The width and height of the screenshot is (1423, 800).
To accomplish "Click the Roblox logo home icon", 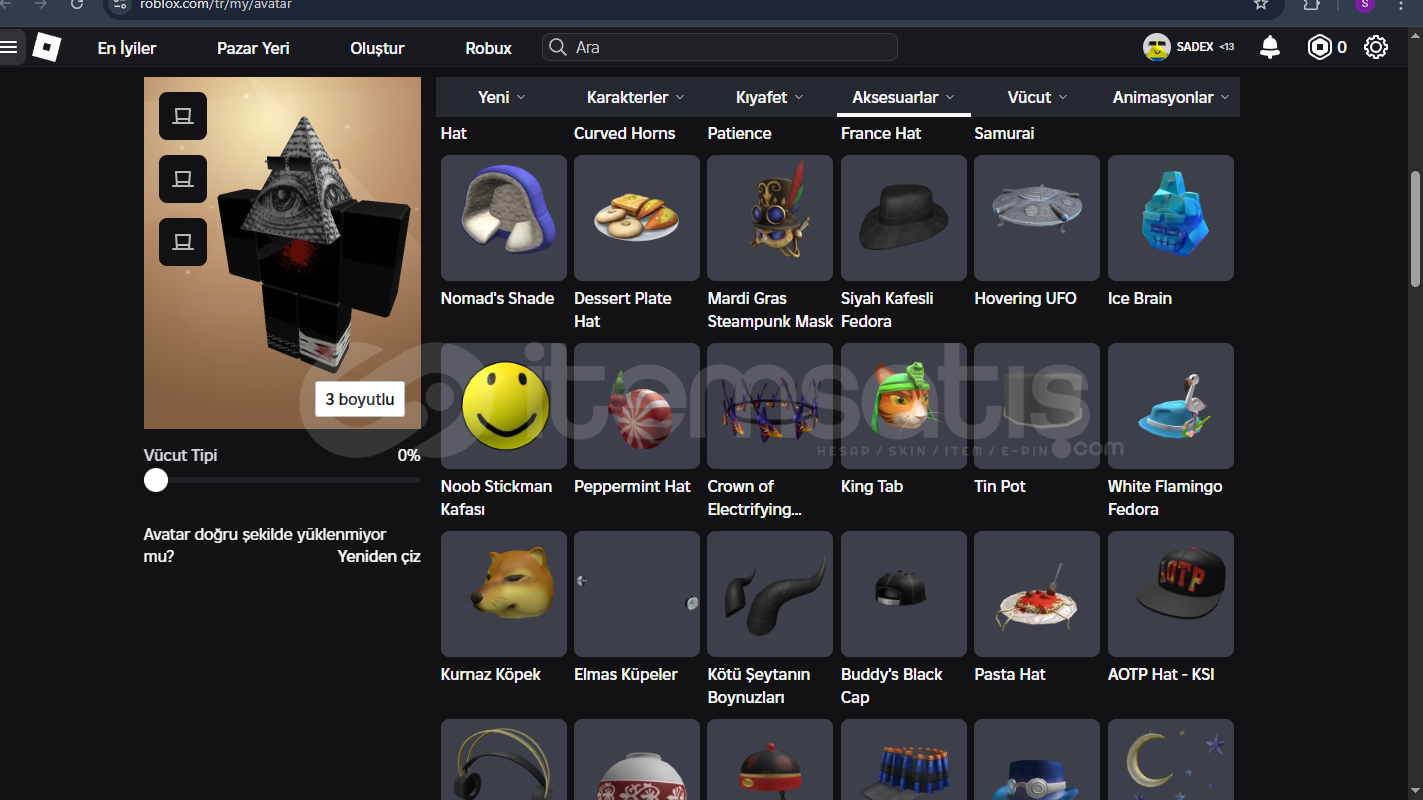I will pyautogui.click(x=47, y=47).
